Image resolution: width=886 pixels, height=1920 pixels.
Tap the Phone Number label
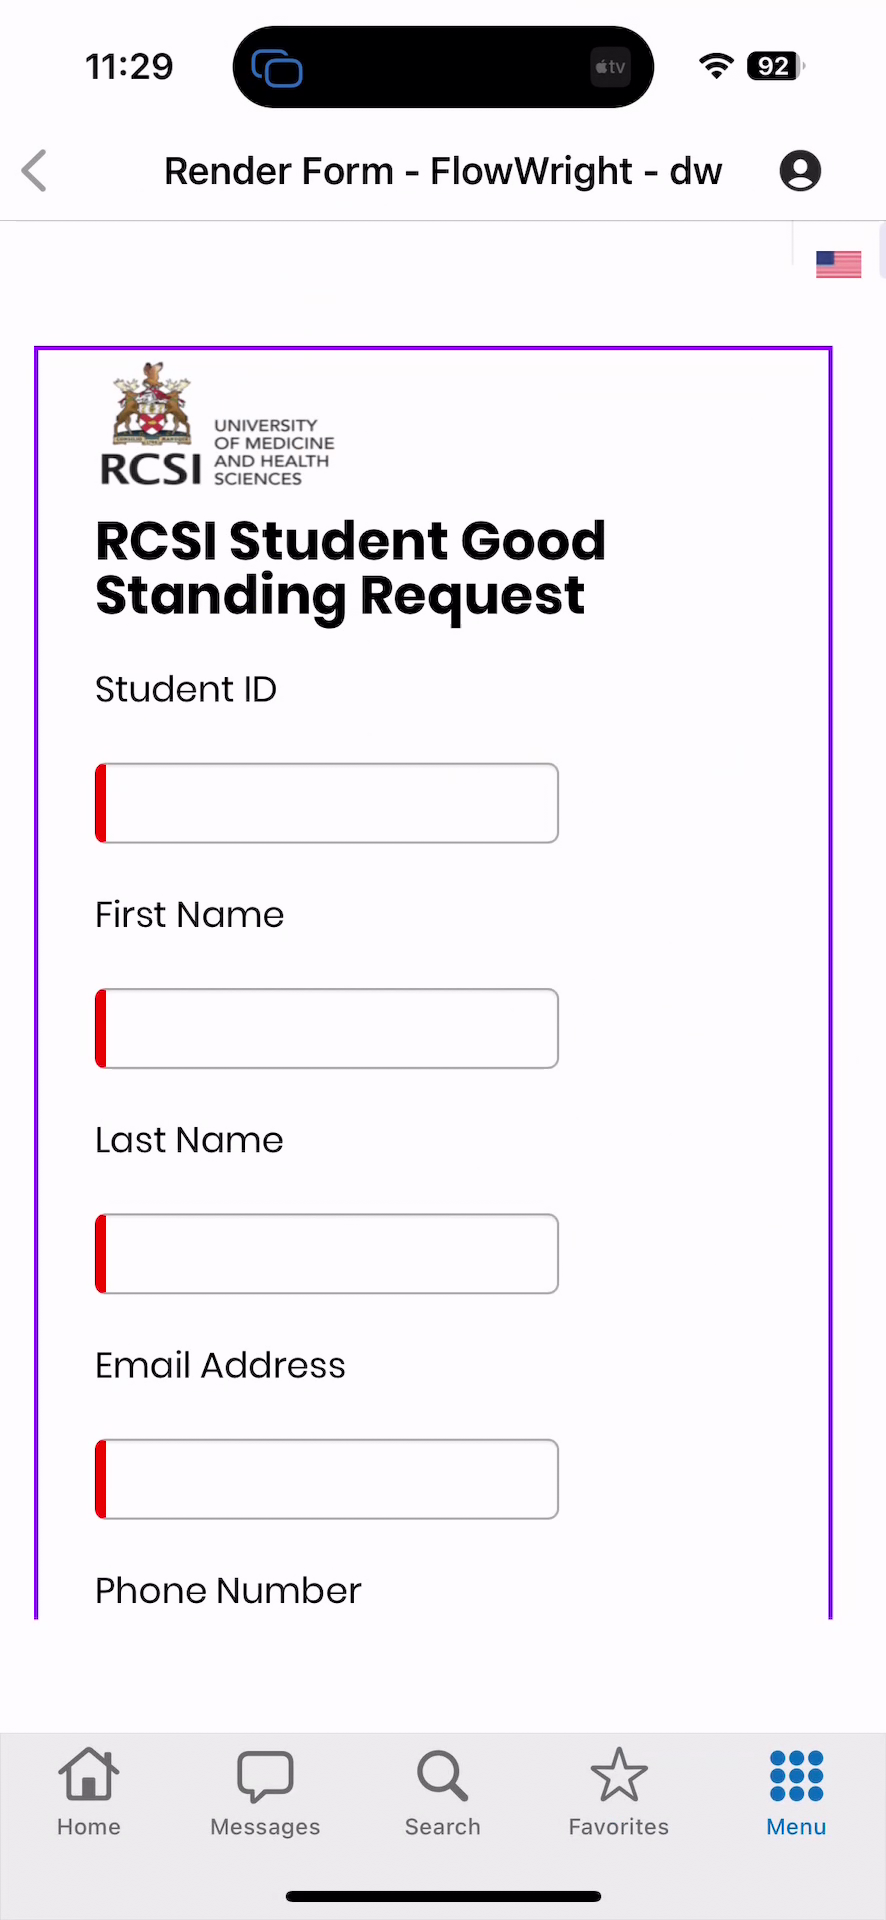coord(227,1590)
